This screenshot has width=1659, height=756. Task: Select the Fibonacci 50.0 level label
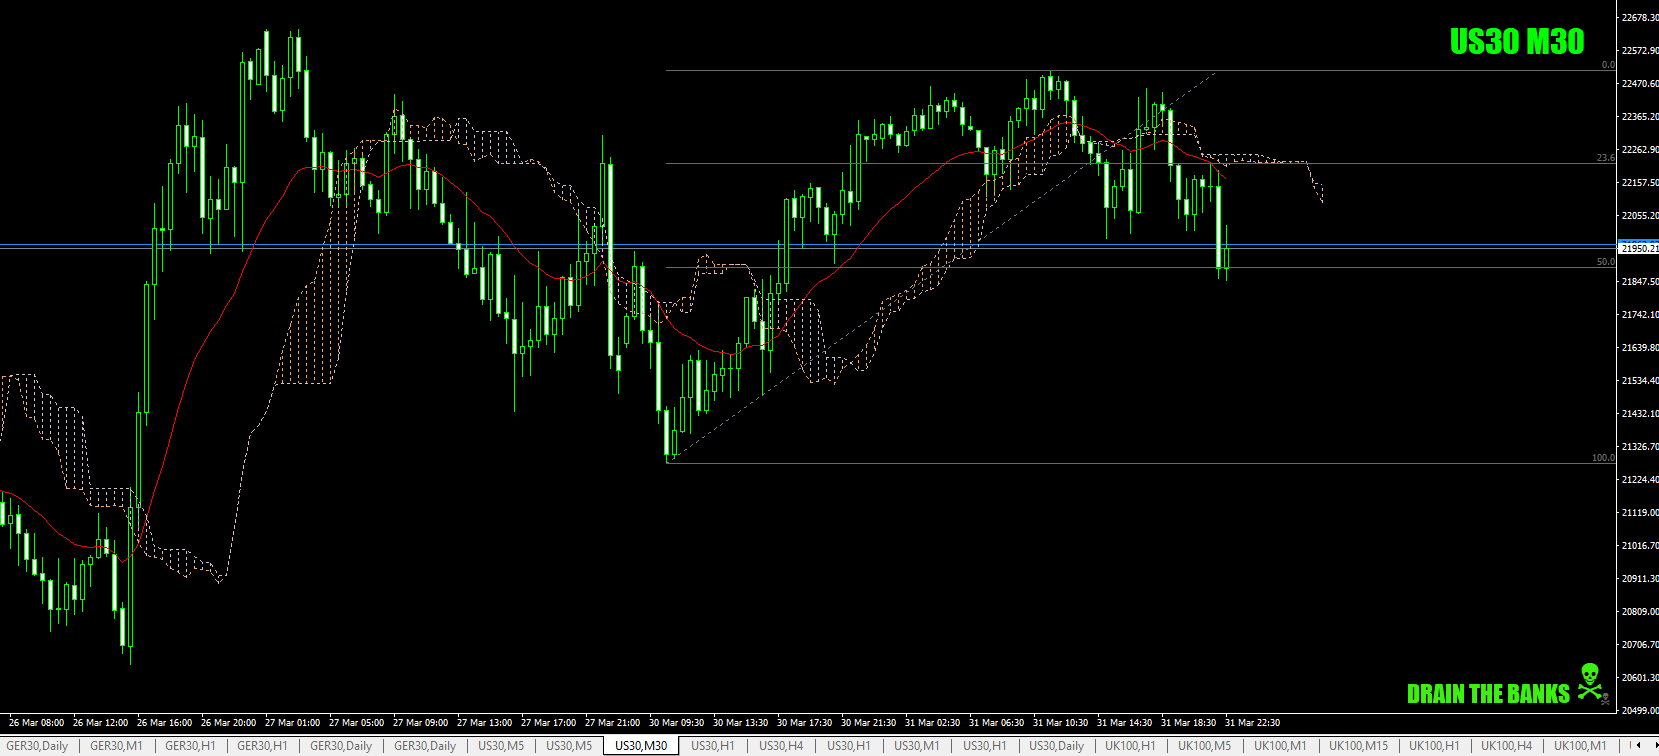pyautogui.click(x=1605, y=262)
